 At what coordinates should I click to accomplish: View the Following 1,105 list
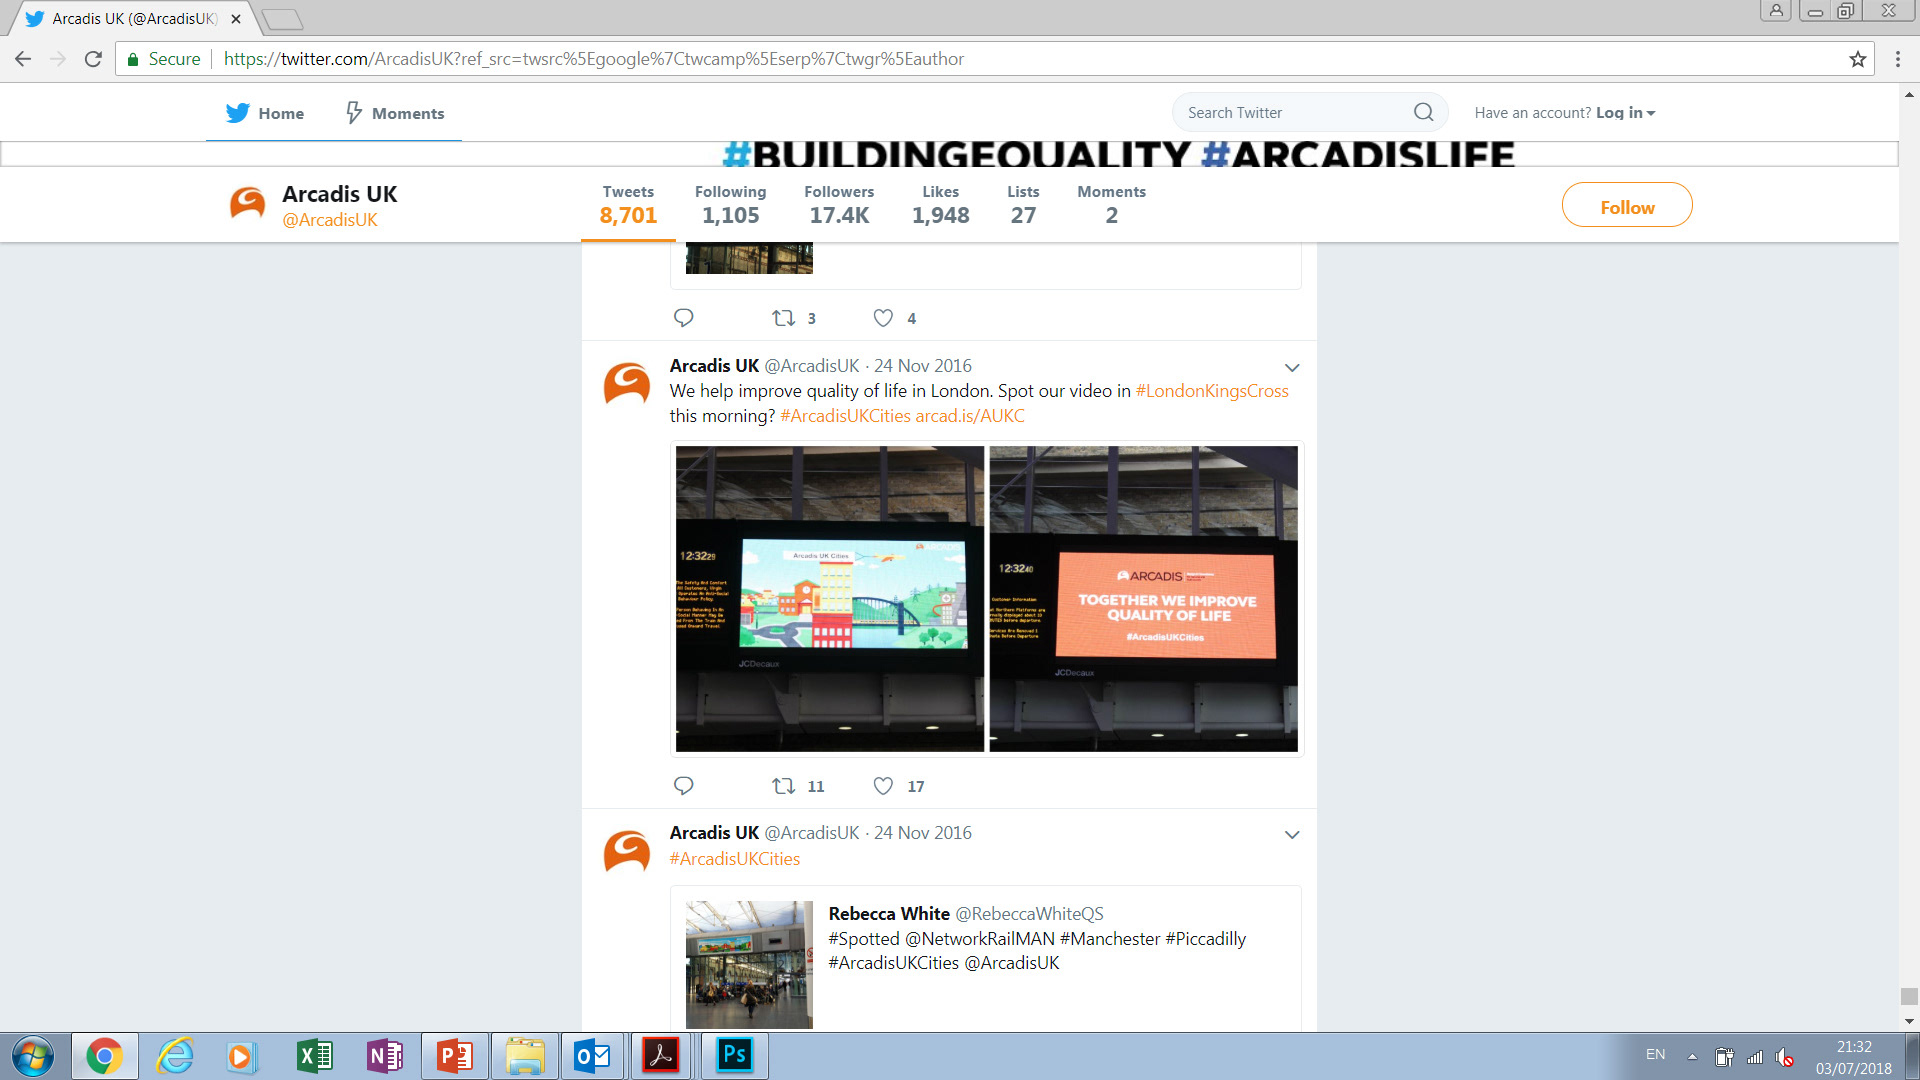[731, 205]
